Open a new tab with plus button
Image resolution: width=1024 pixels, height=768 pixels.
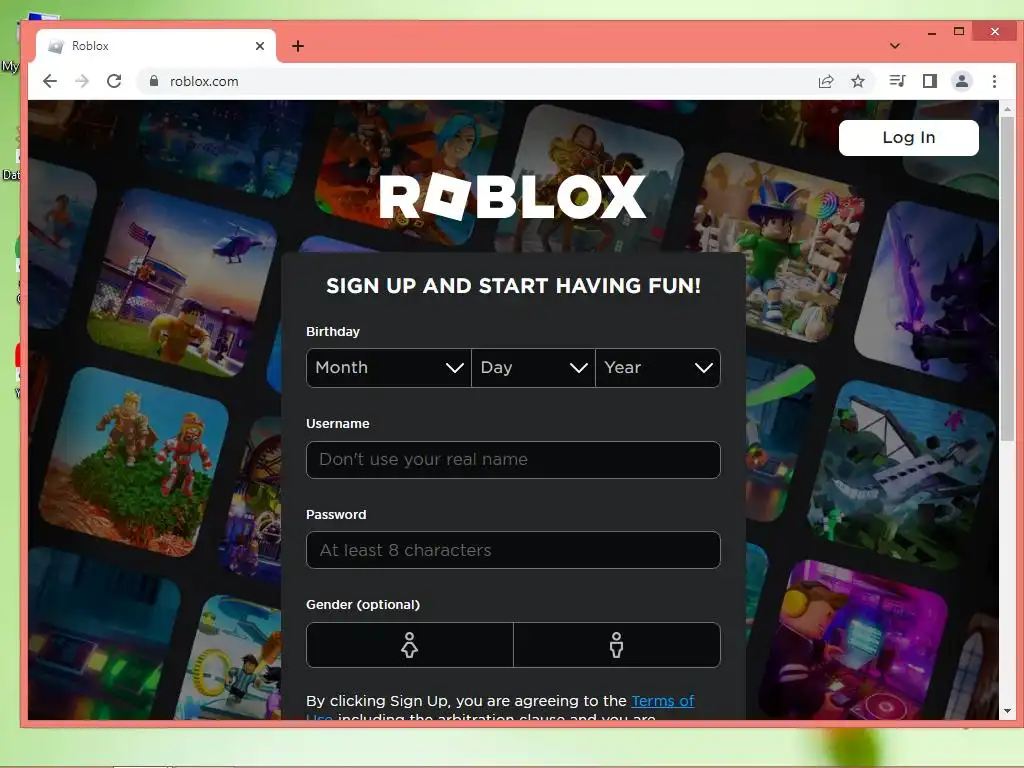coord(298,46)
